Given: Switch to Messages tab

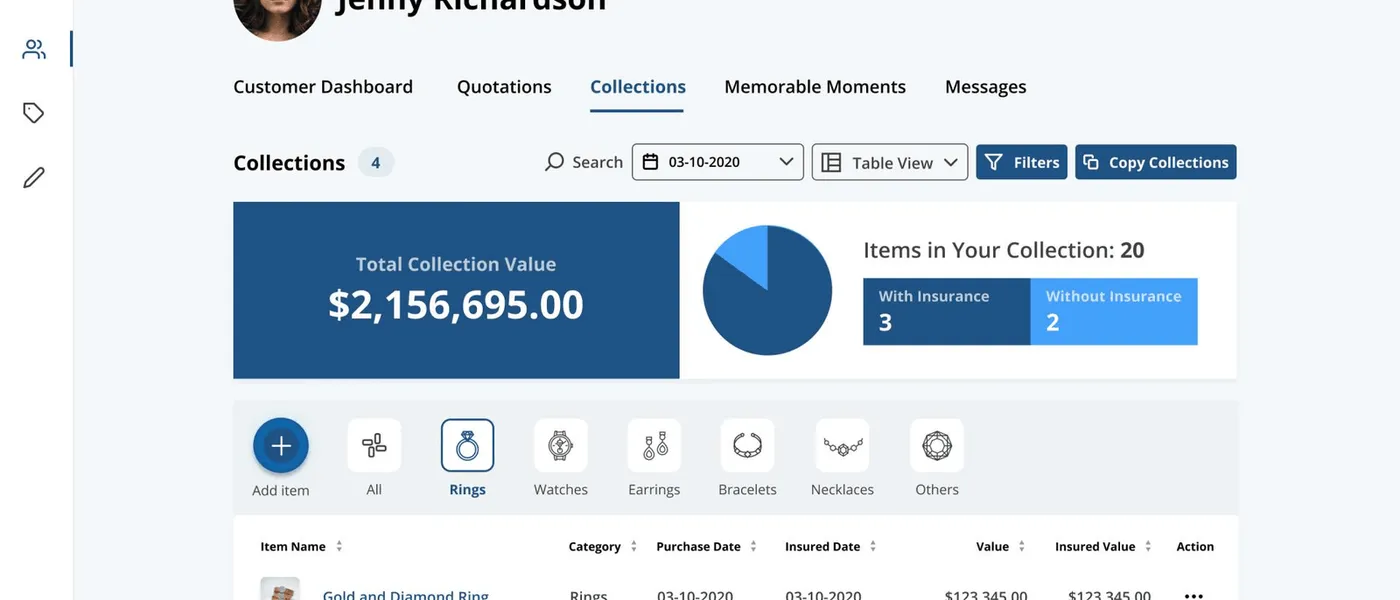Looking at the screenshot, I should pyautogui.click(x=986, y=87).
